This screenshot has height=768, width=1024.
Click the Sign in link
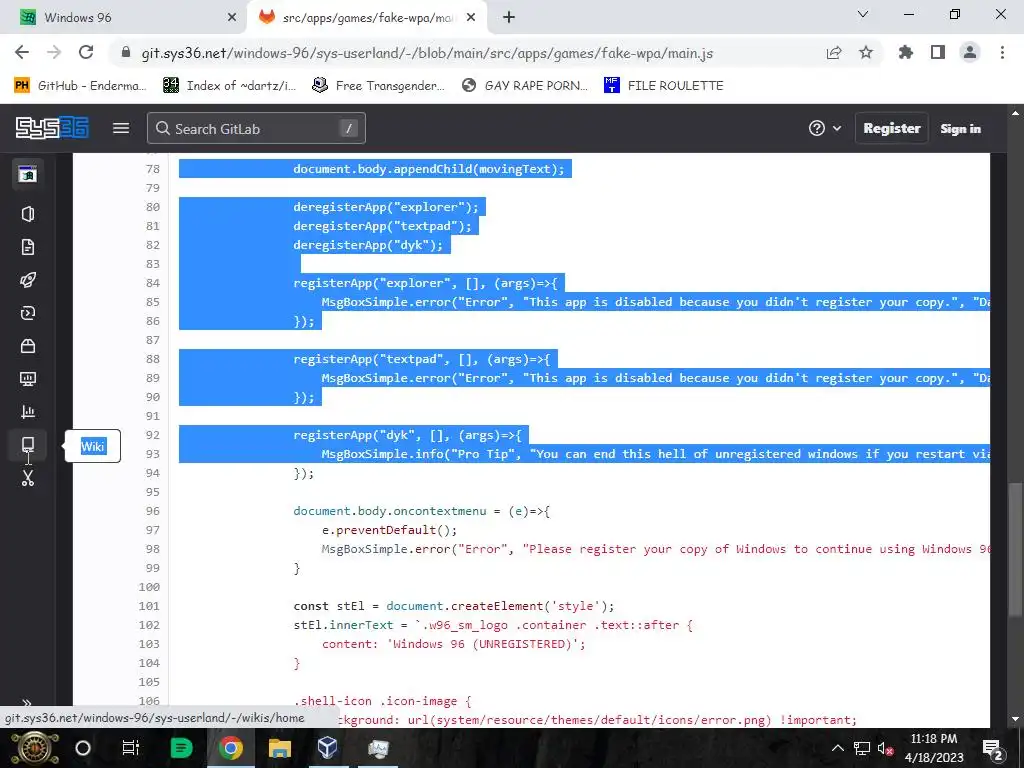960,129
